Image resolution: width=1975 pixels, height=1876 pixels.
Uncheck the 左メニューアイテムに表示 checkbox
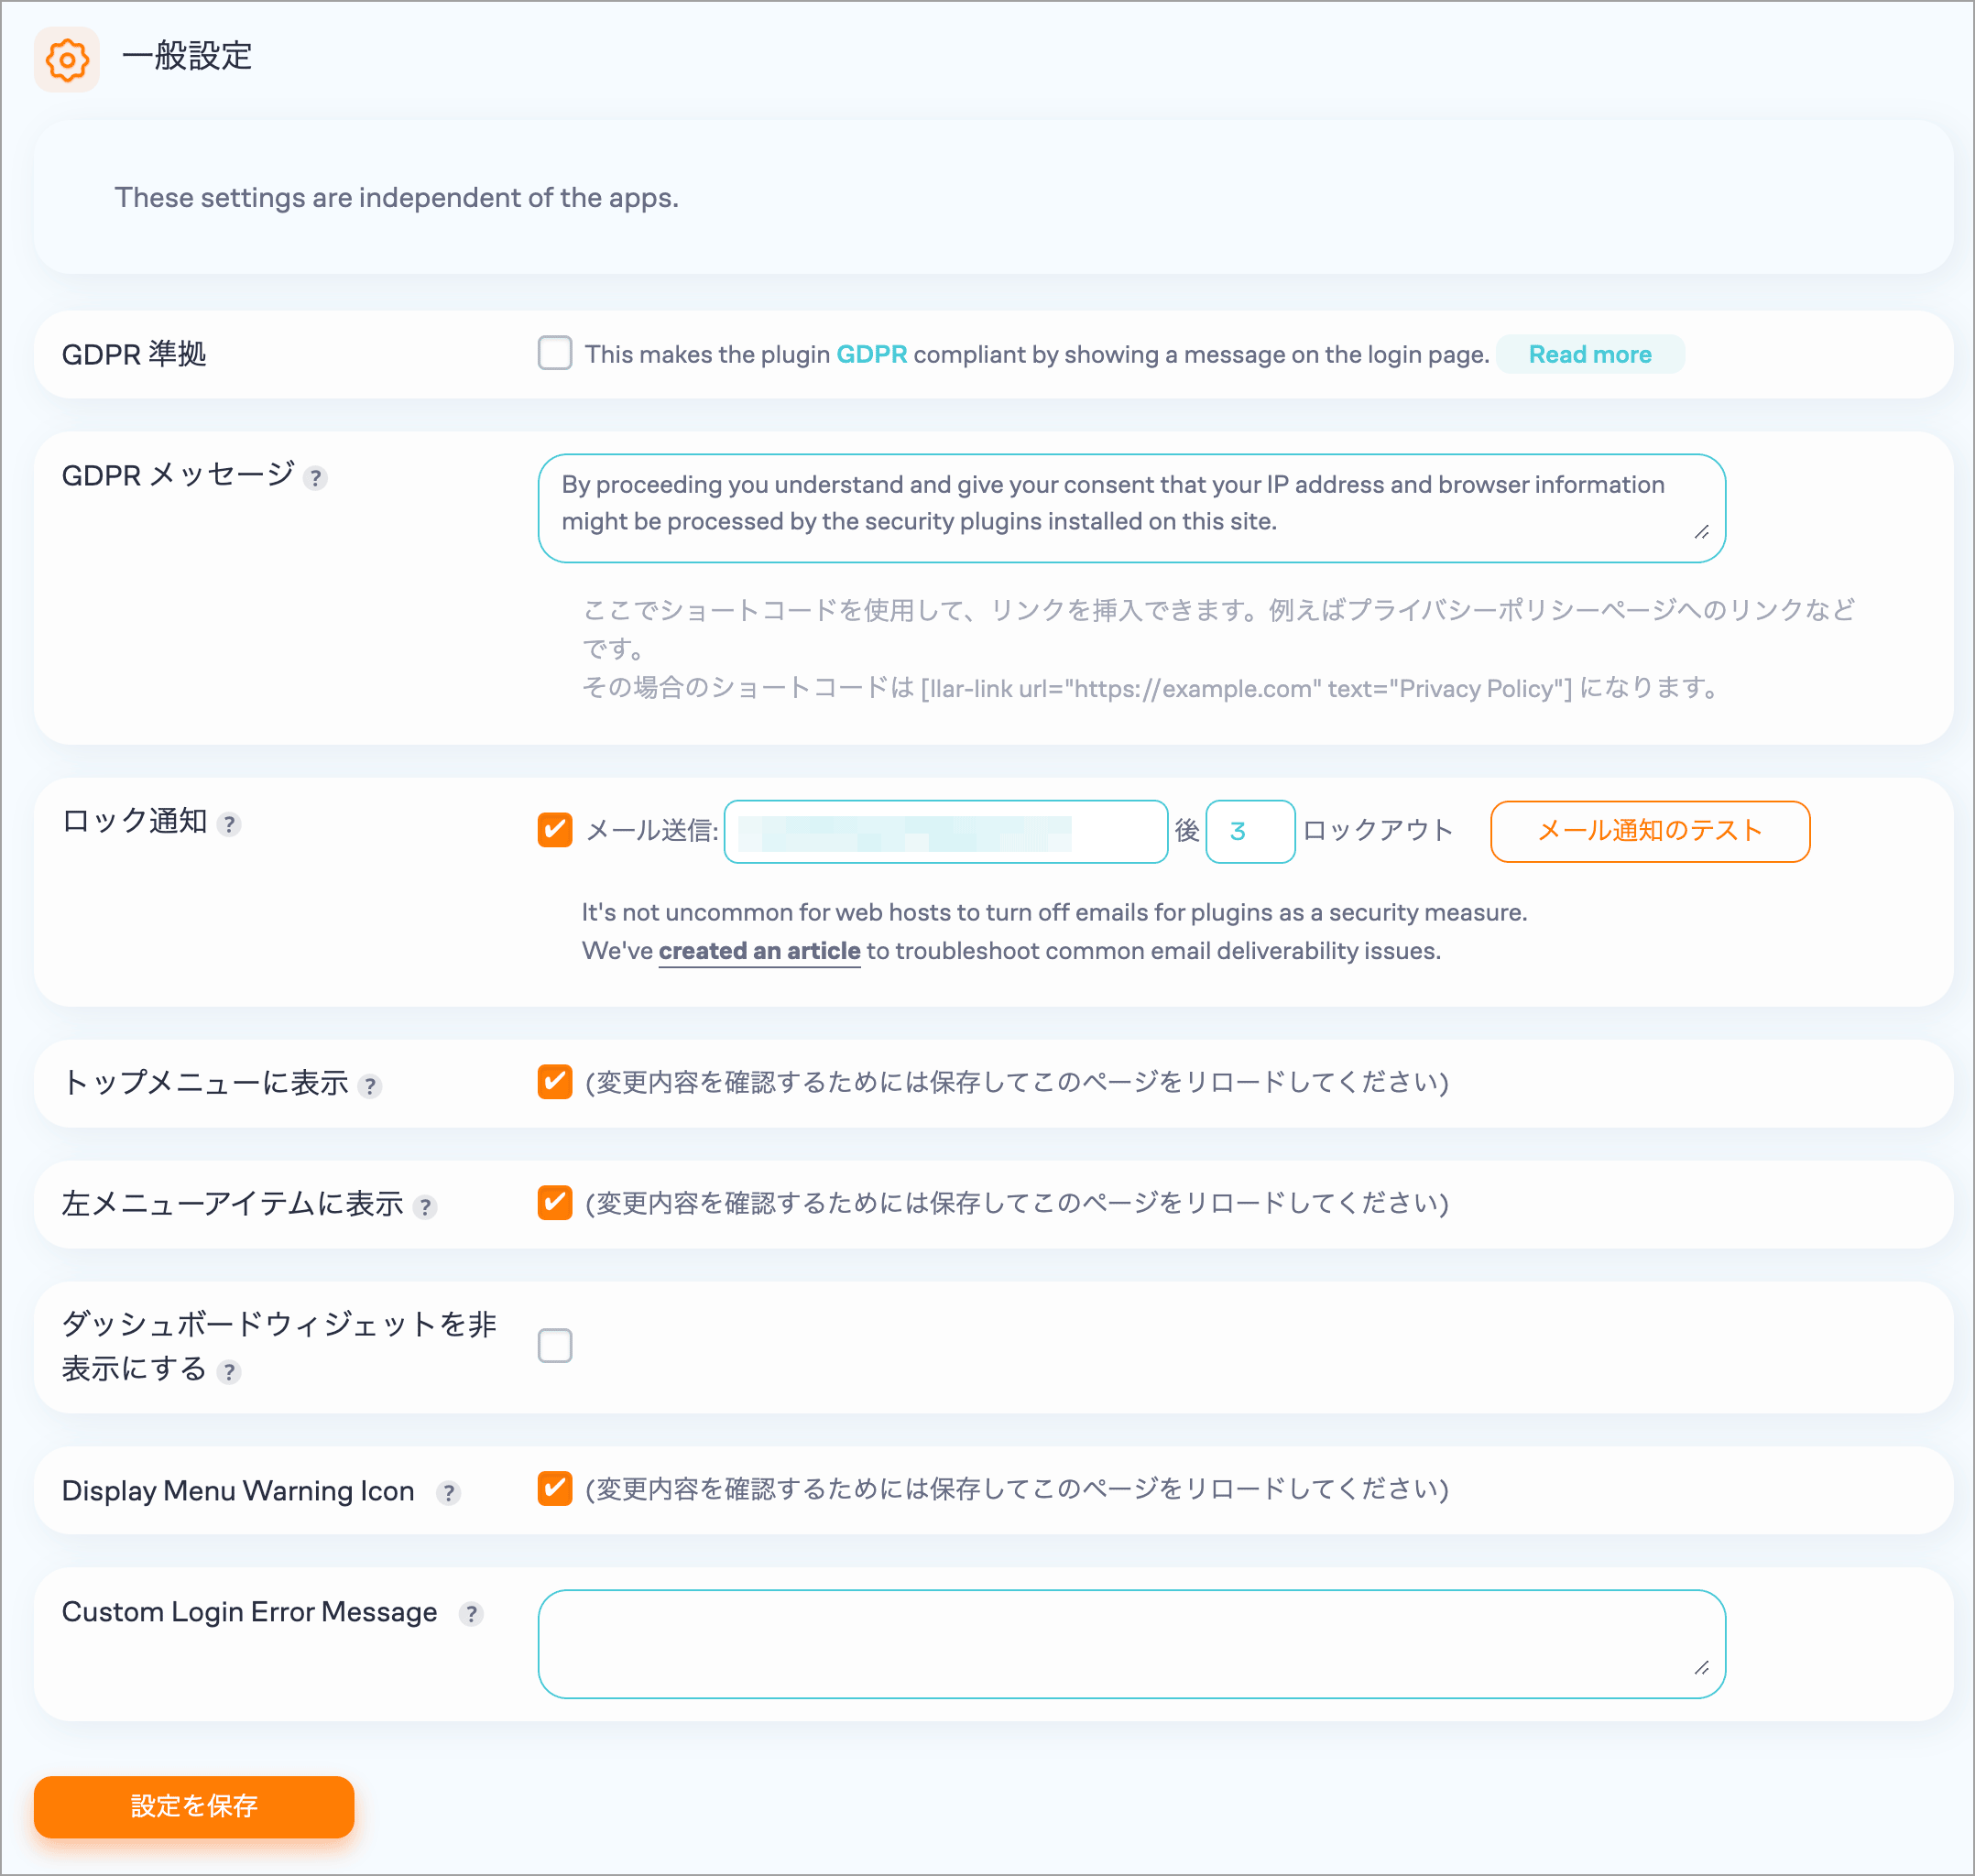coord(555,1203)
